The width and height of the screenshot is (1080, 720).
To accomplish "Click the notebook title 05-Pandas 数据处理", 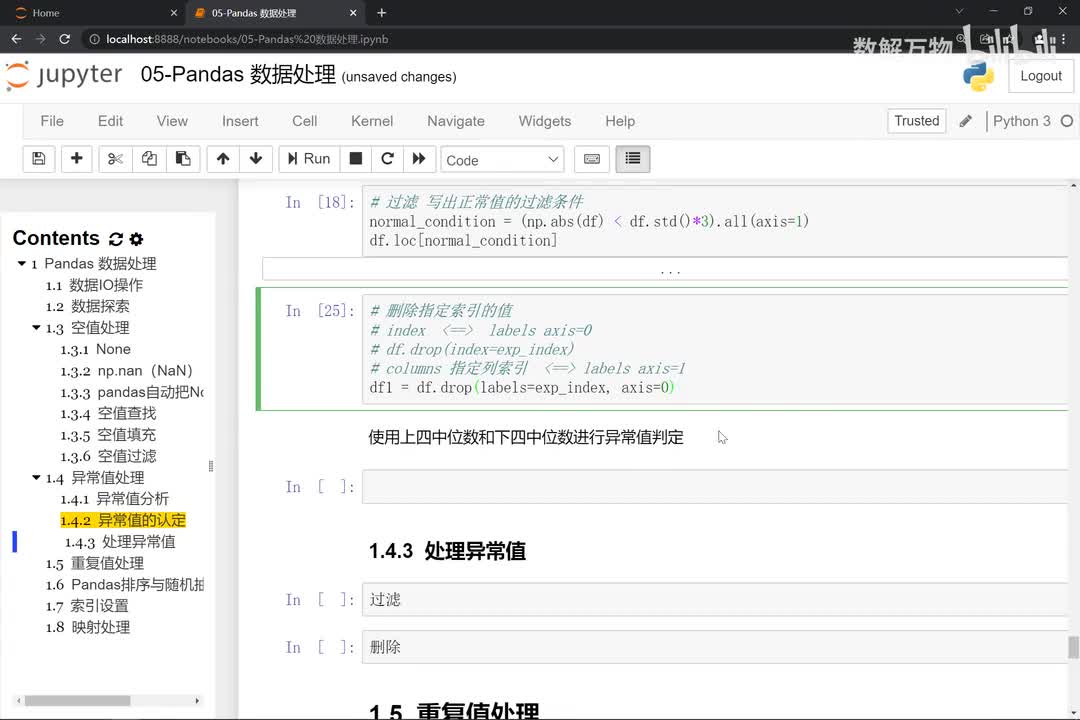I will [238, 74].
